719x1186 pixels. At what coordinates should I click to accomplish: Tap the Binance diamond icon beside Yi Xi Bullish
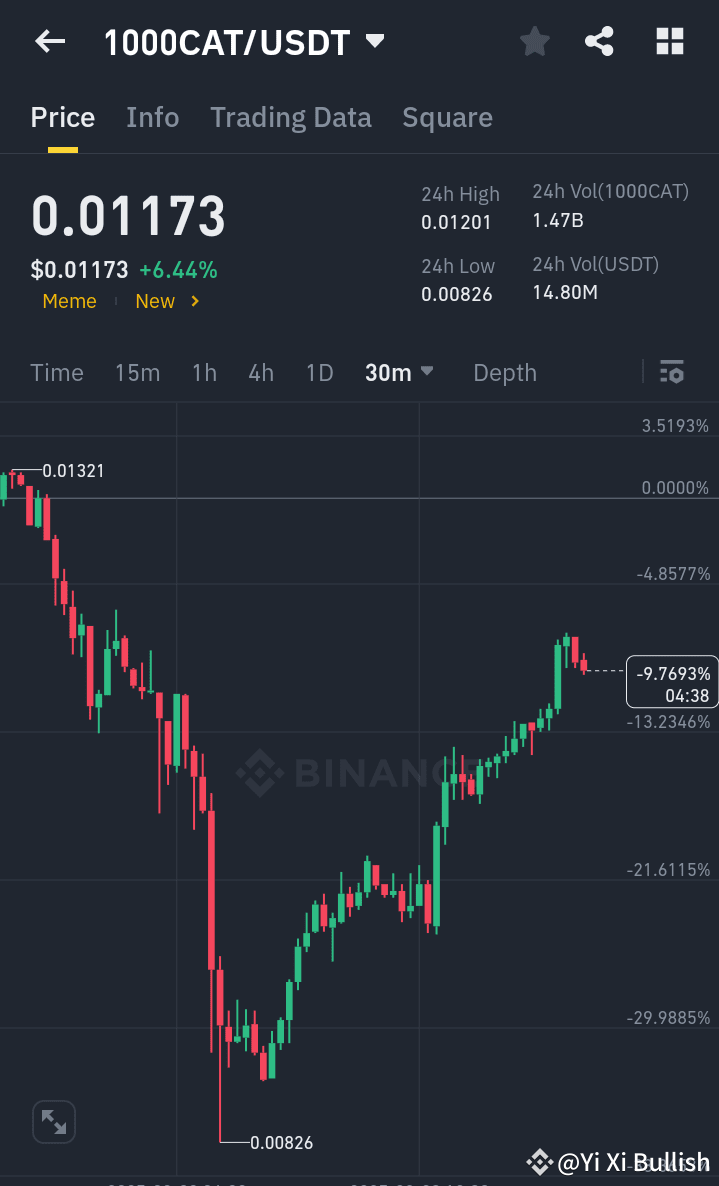pos(541,1162)
